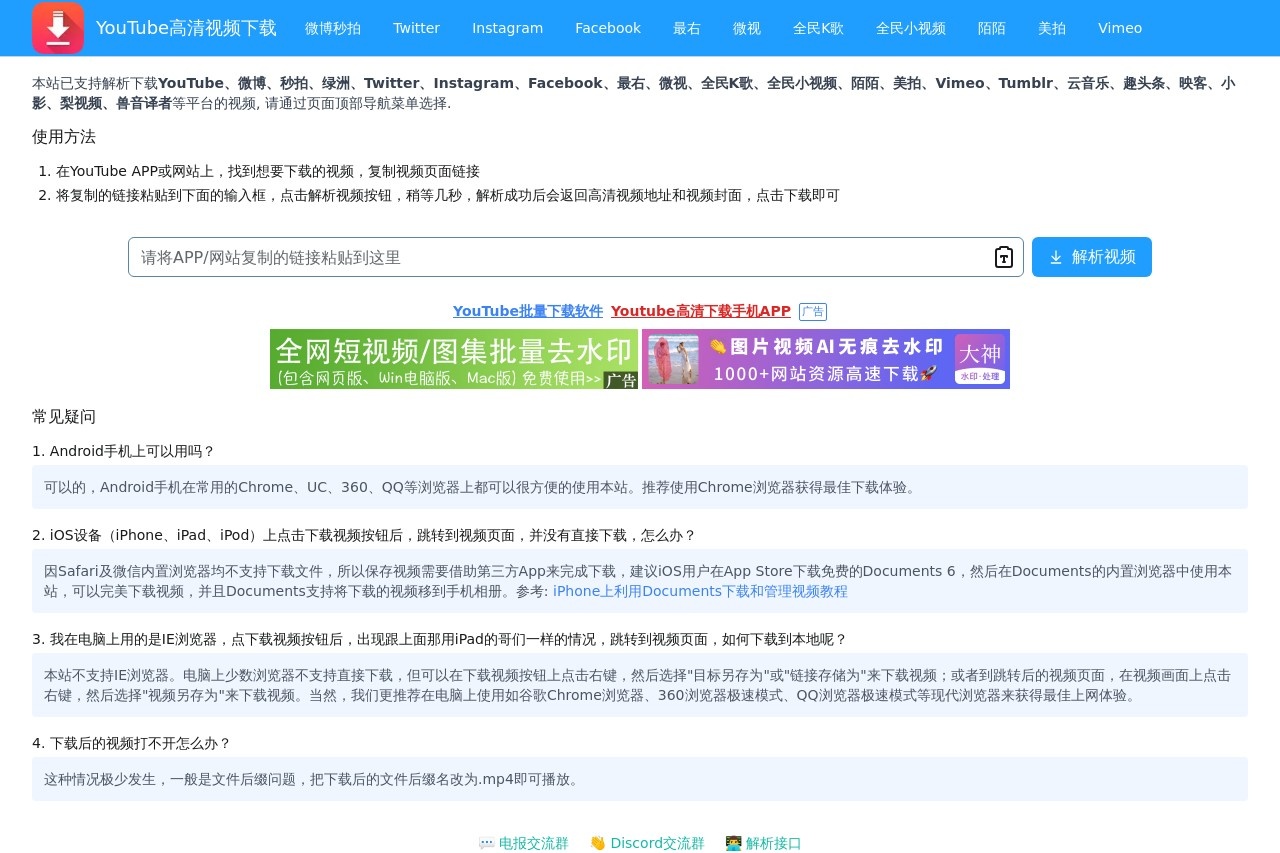Click the download arrow icon on 解析视频 button
Image resolution: width=1280 pixels, height=853 pixels.
pos(1056,257)
